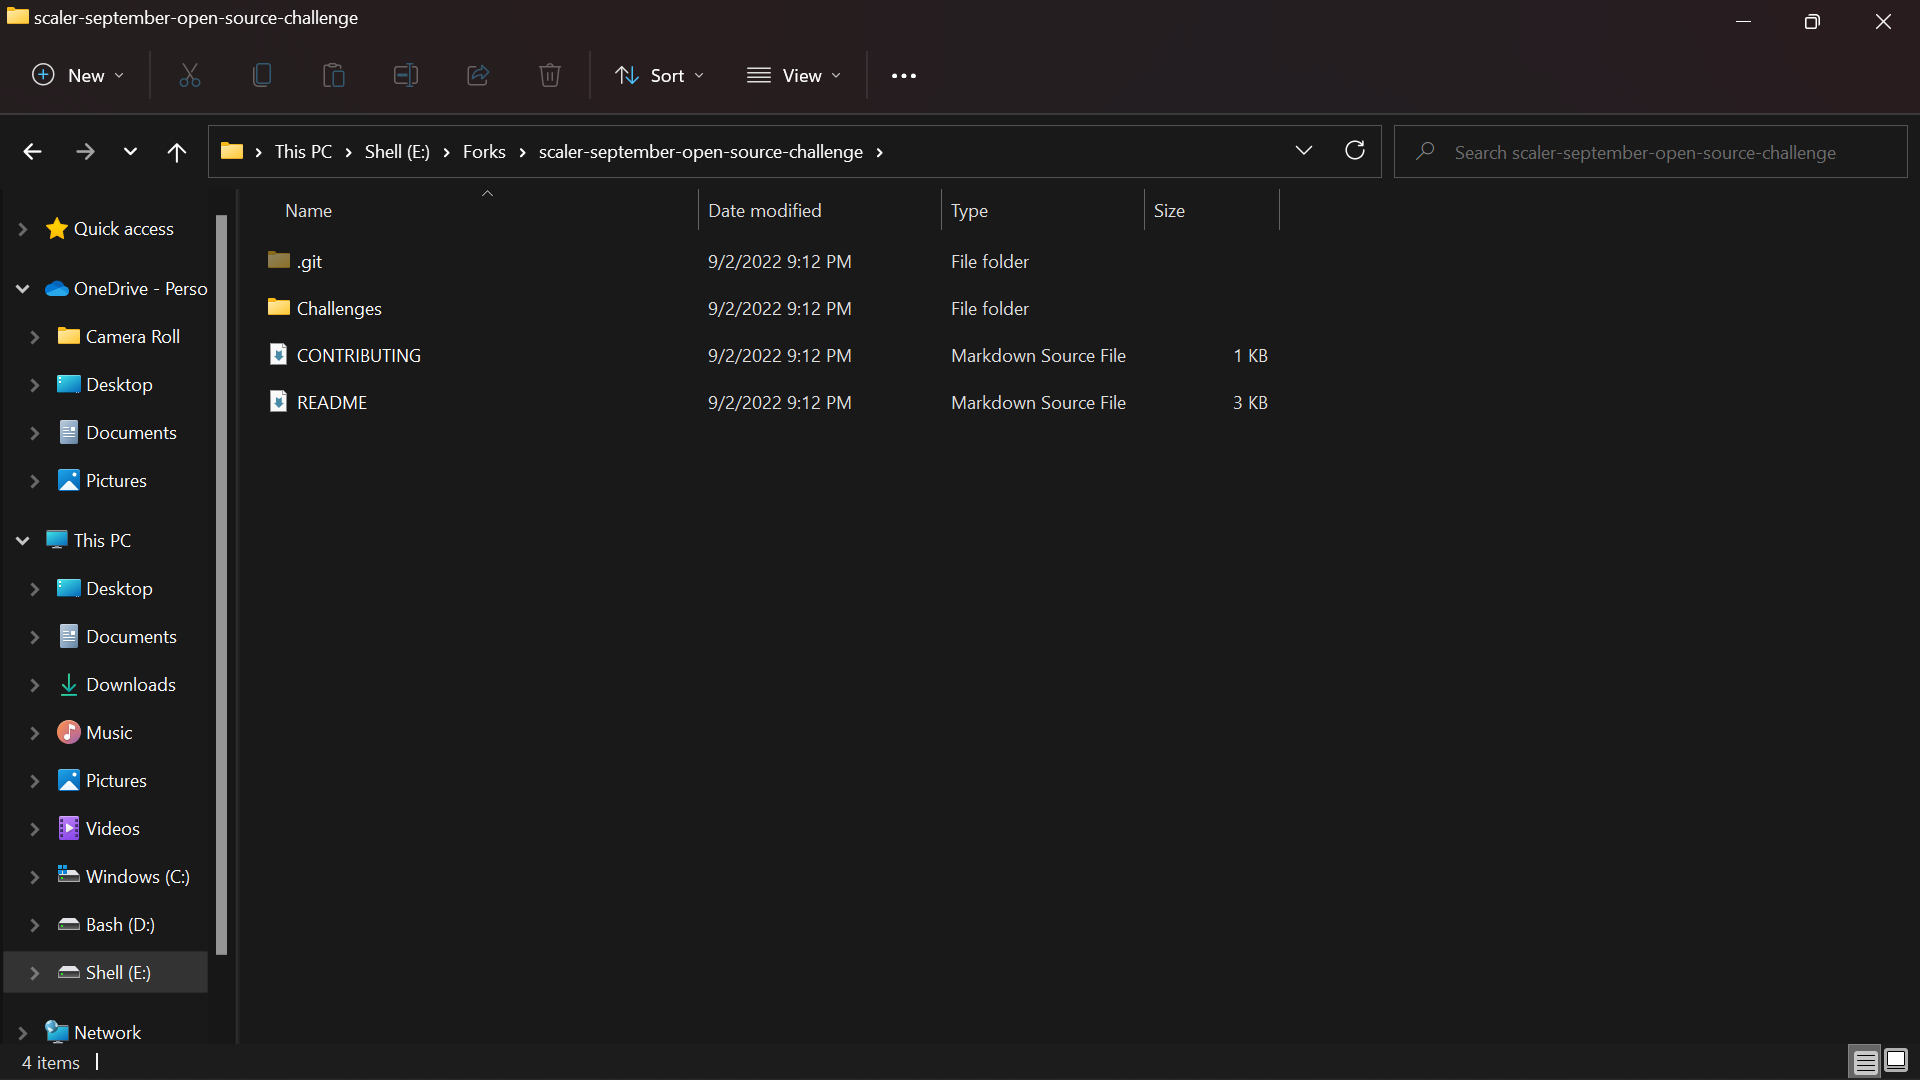
Task: Click Forks in the breadcrumb path
Action: pyautogui.click(x=484, y=152)
